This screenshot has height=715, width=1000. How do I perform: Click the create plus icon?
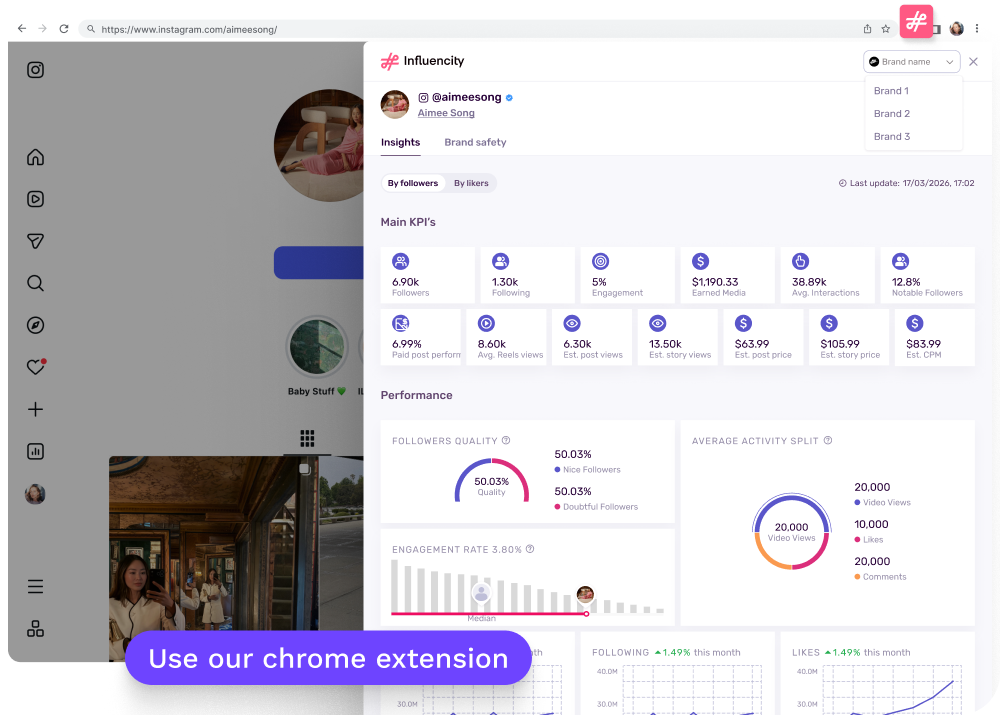pos(36,409)
